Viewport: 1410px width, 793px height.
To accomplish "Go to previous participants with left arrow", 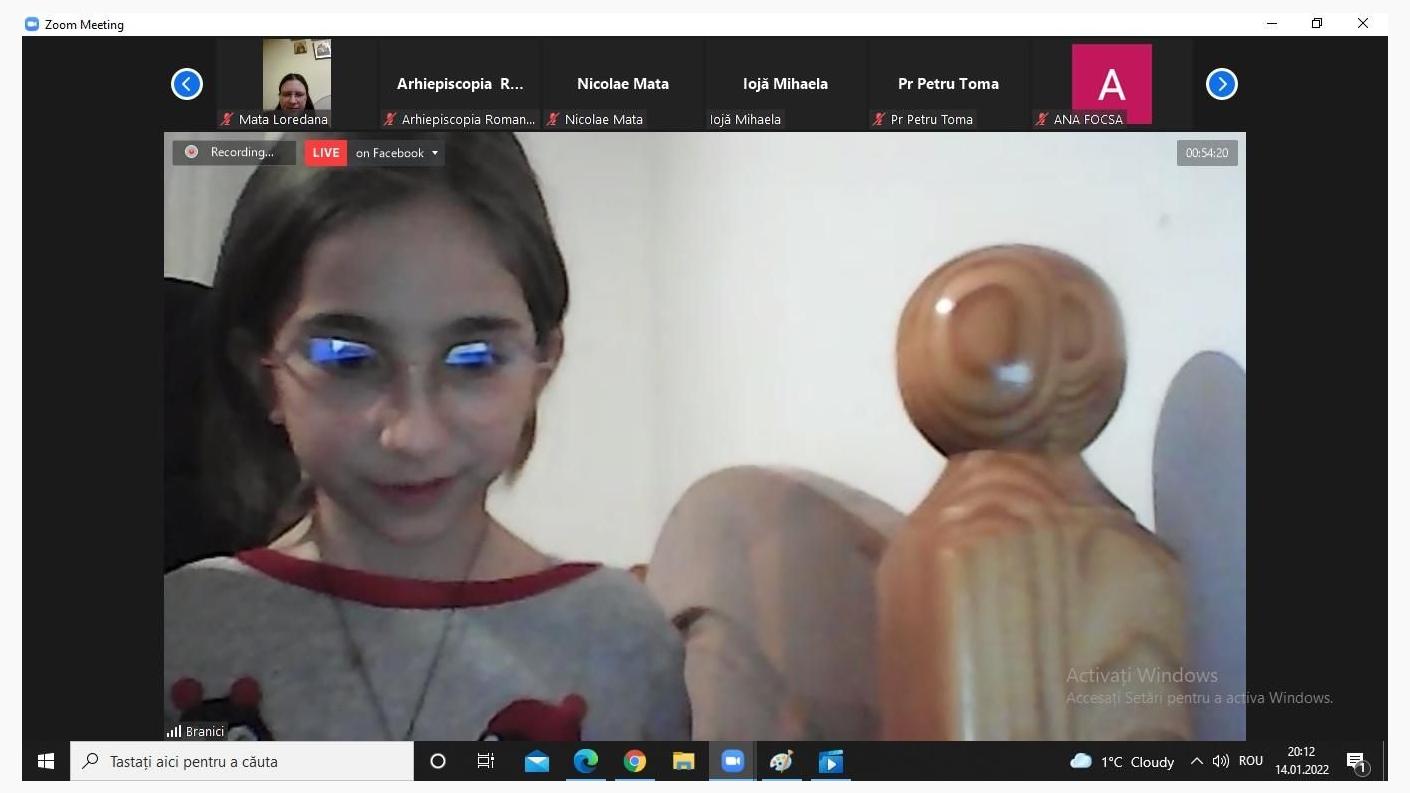I will point(187,84).
